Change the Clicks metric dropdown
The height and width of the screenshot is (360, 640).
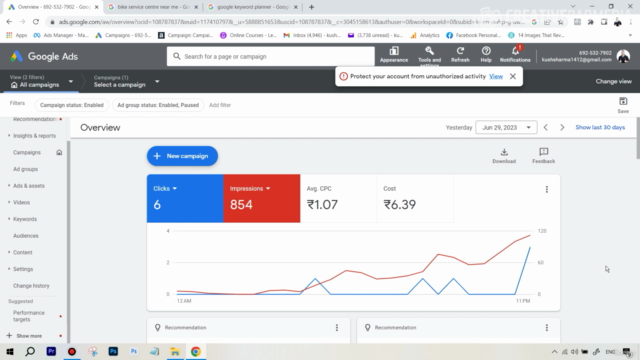point(165,189)
